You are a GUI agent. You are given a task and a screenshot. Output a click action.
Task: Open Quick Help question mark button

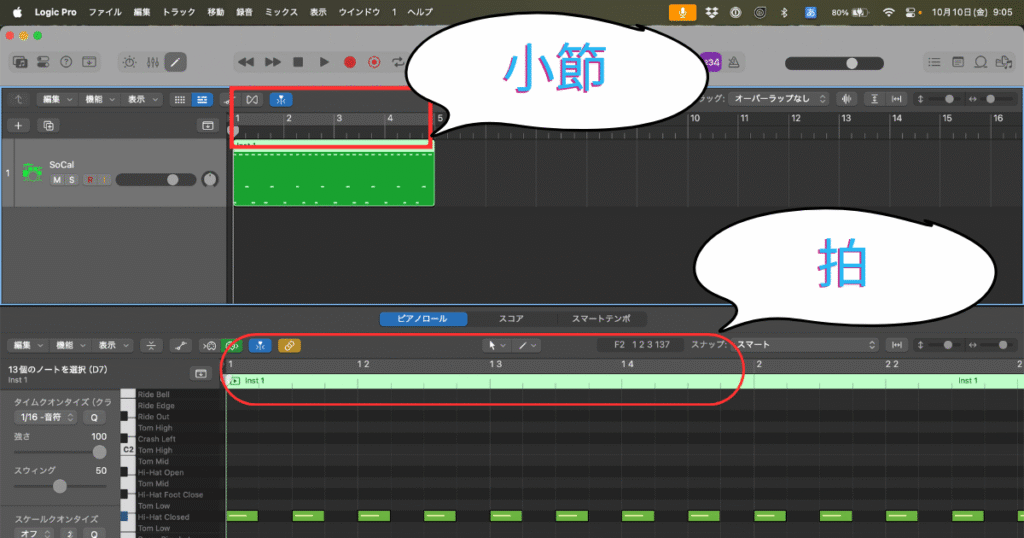[66, 62]
